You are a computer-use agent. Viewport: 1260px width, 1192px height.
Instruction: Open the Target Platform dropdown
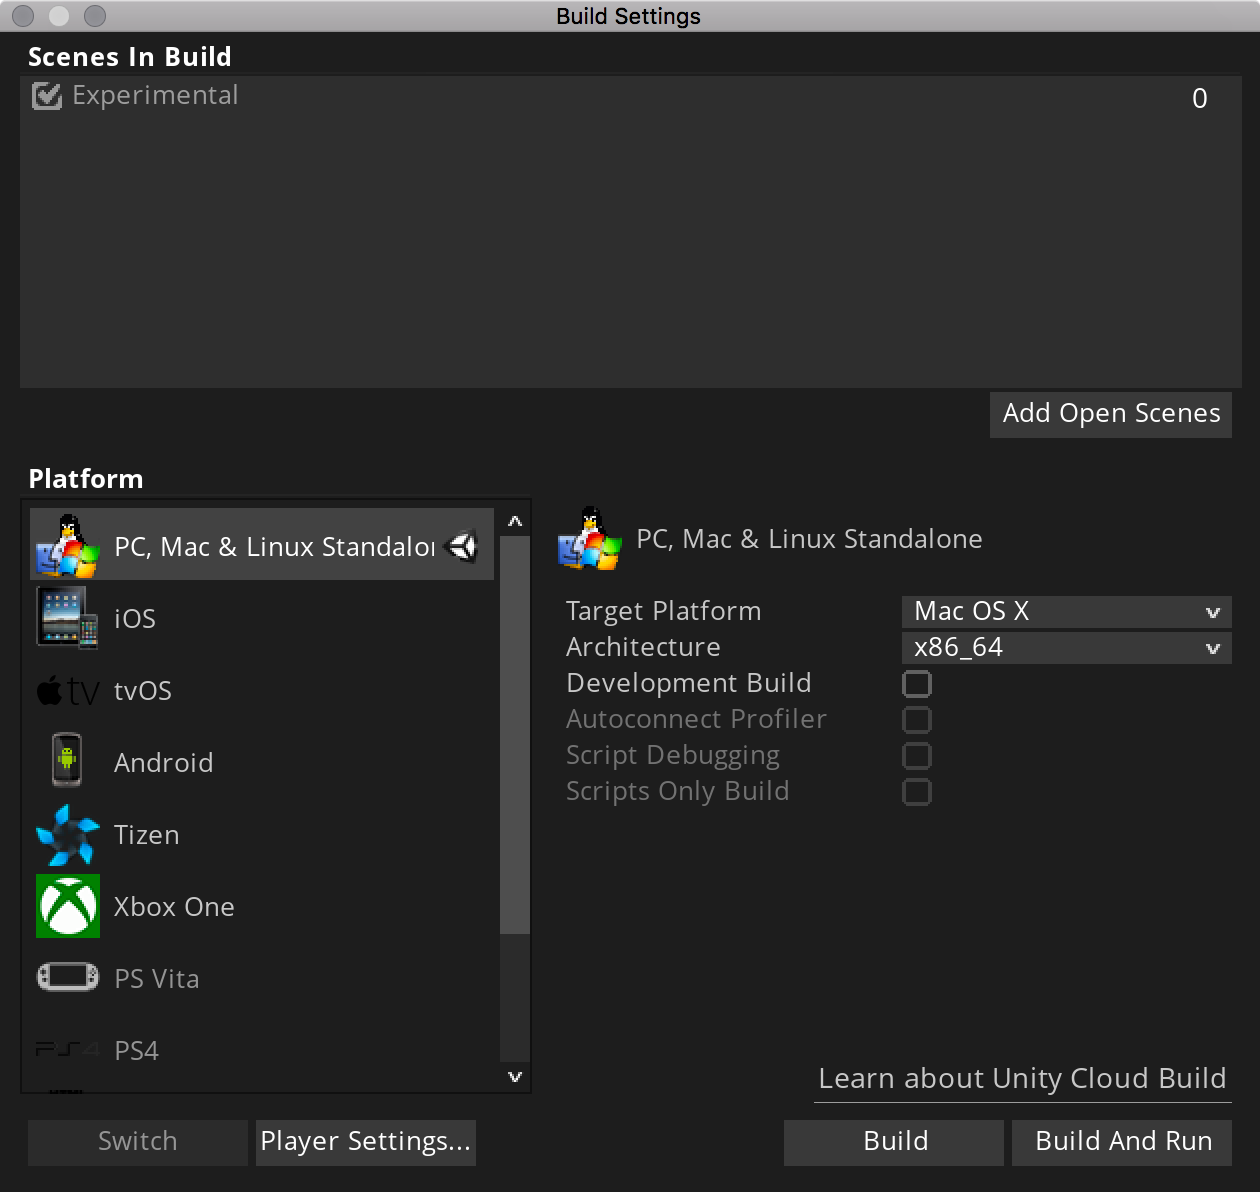pyautogui.click(x=1065, y=611)
